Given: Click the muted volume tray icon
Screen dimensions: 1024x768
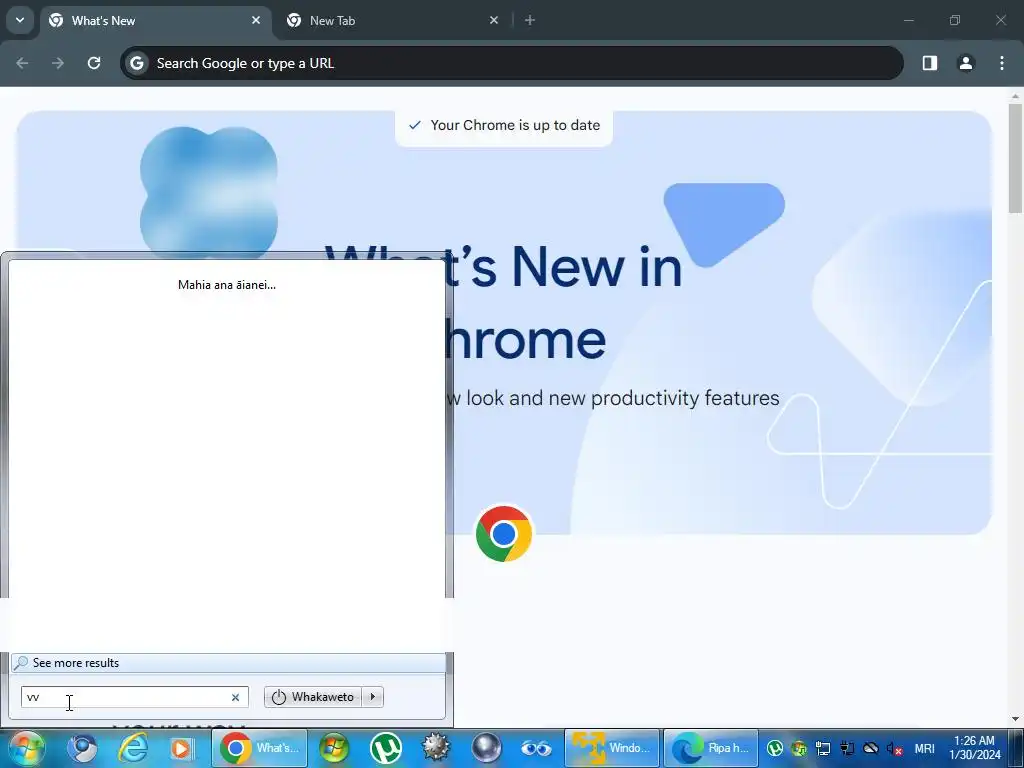Looking at the screenshot, I should (x=894, y=748).
